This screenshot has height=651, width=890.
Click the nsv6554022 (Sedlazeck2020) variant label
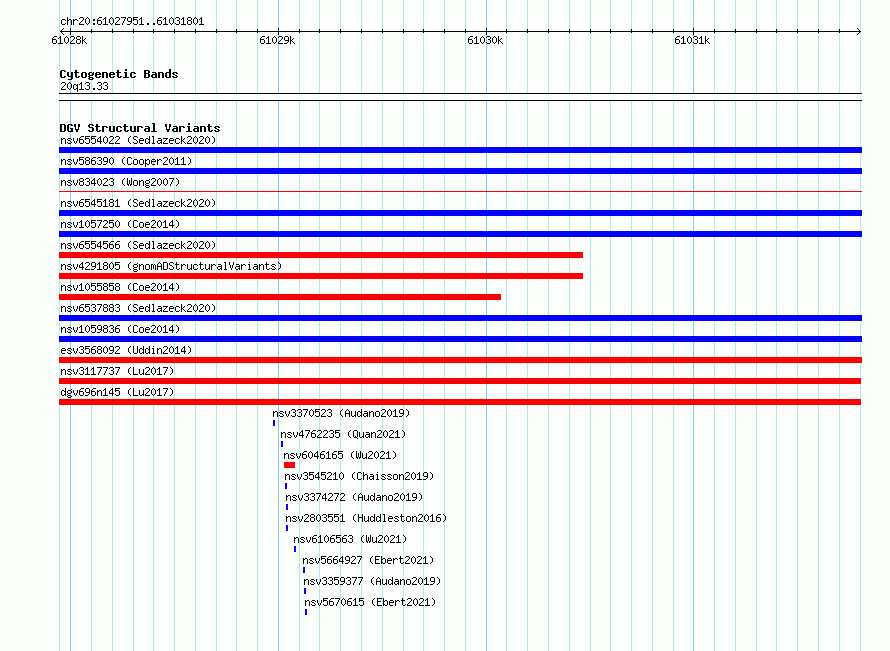(138, 140)
